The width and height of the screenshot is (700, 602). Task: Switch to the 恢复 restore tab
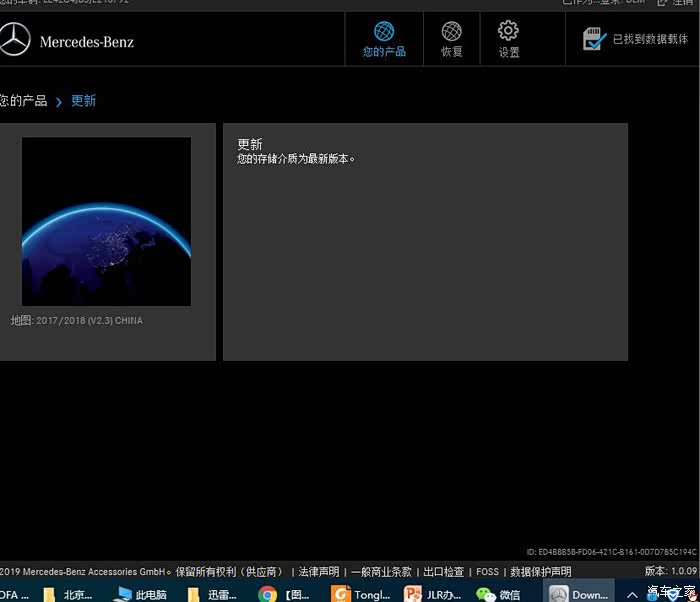451,39
